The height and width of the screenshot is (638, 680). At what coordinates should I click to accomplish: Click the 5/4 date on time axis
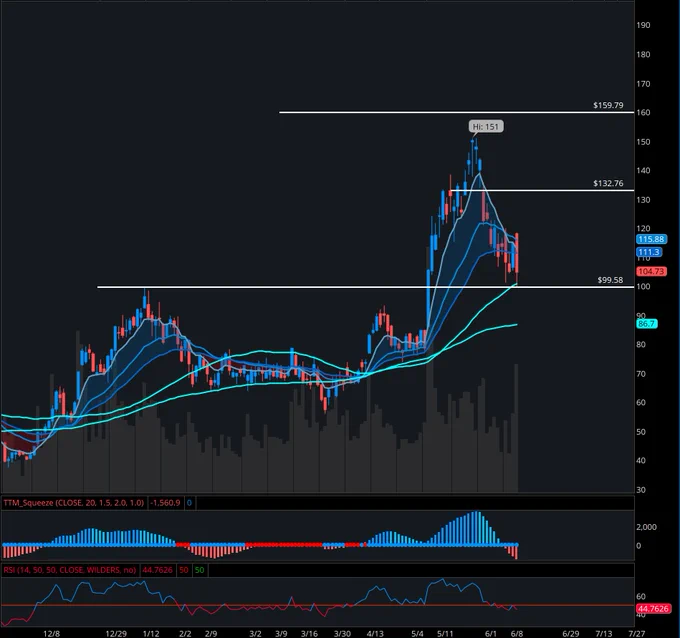417,633
